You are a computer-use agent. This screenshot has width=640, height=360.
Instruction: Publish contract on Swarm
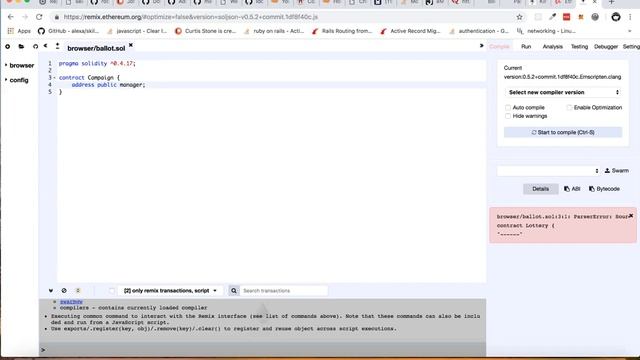pos(617,171)
